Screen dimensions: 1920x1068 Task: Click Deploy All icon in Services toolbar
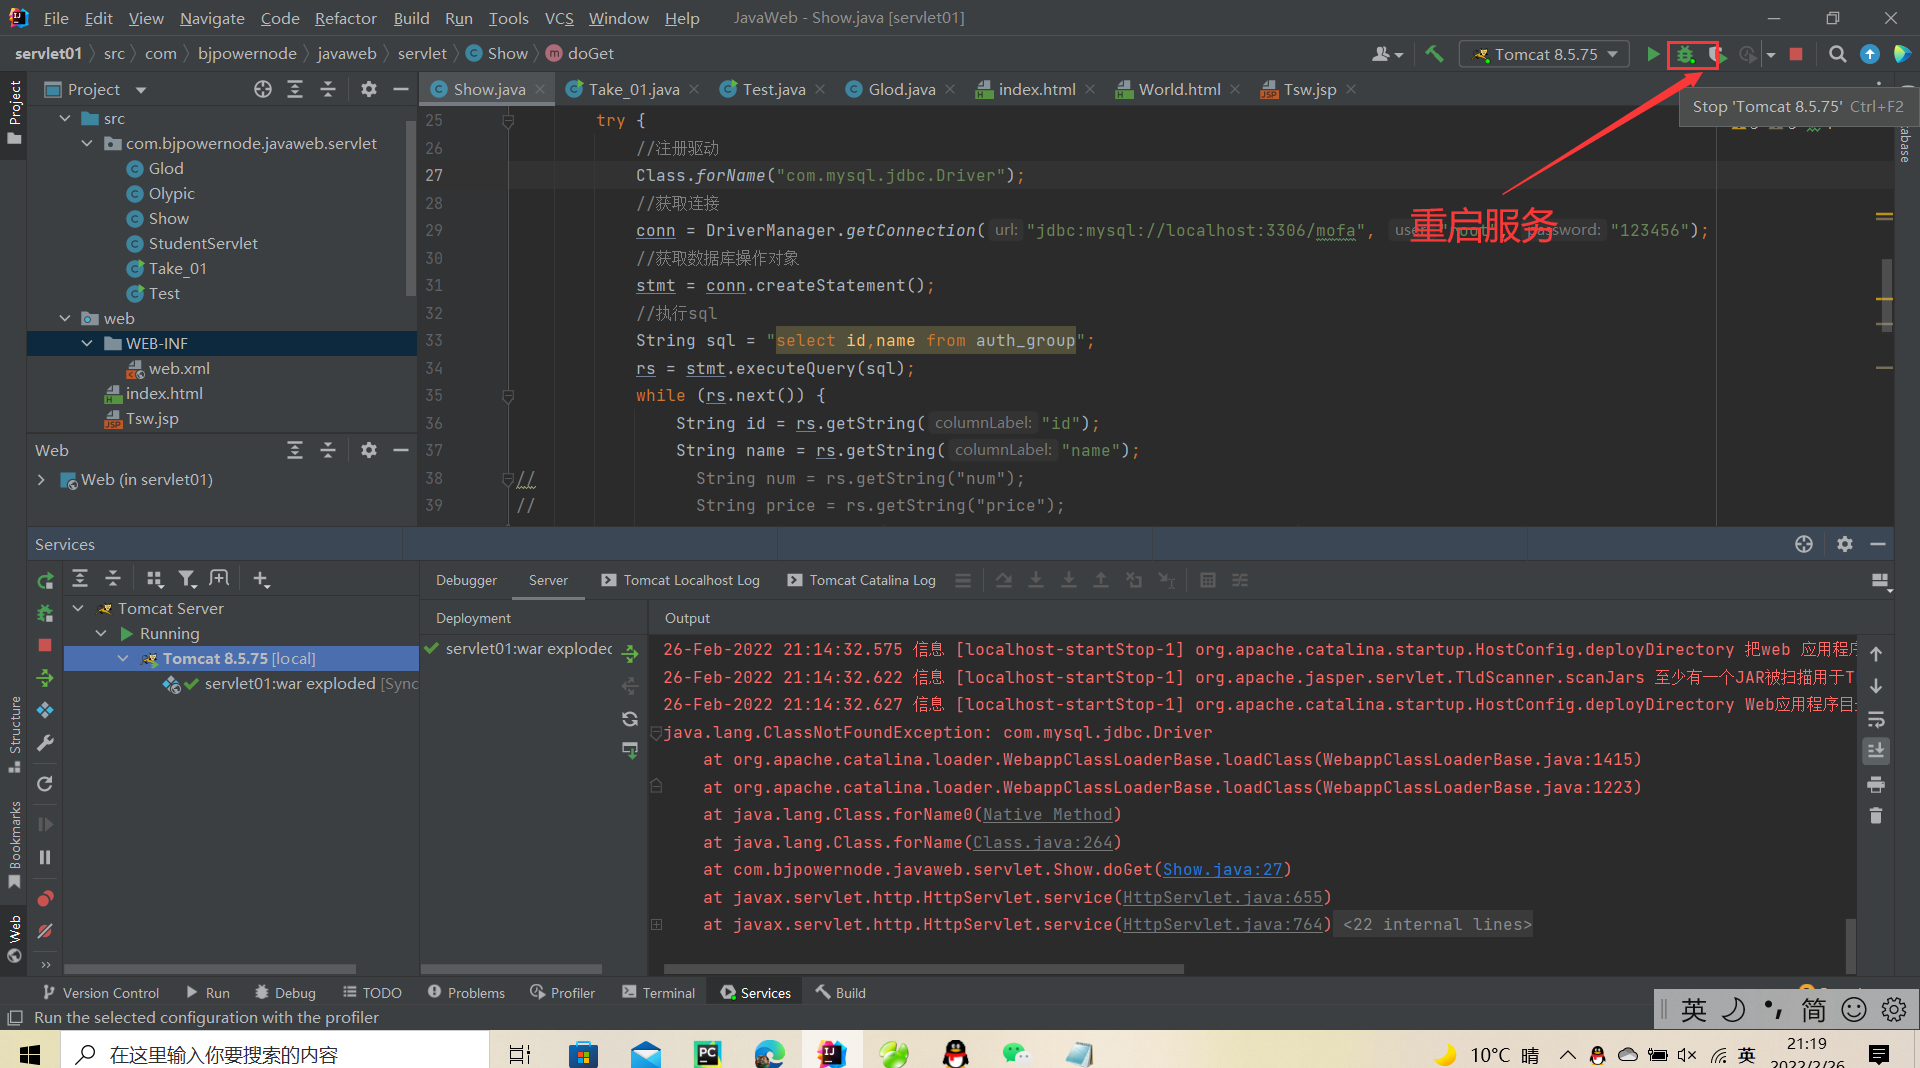click(x=45, y=678)
